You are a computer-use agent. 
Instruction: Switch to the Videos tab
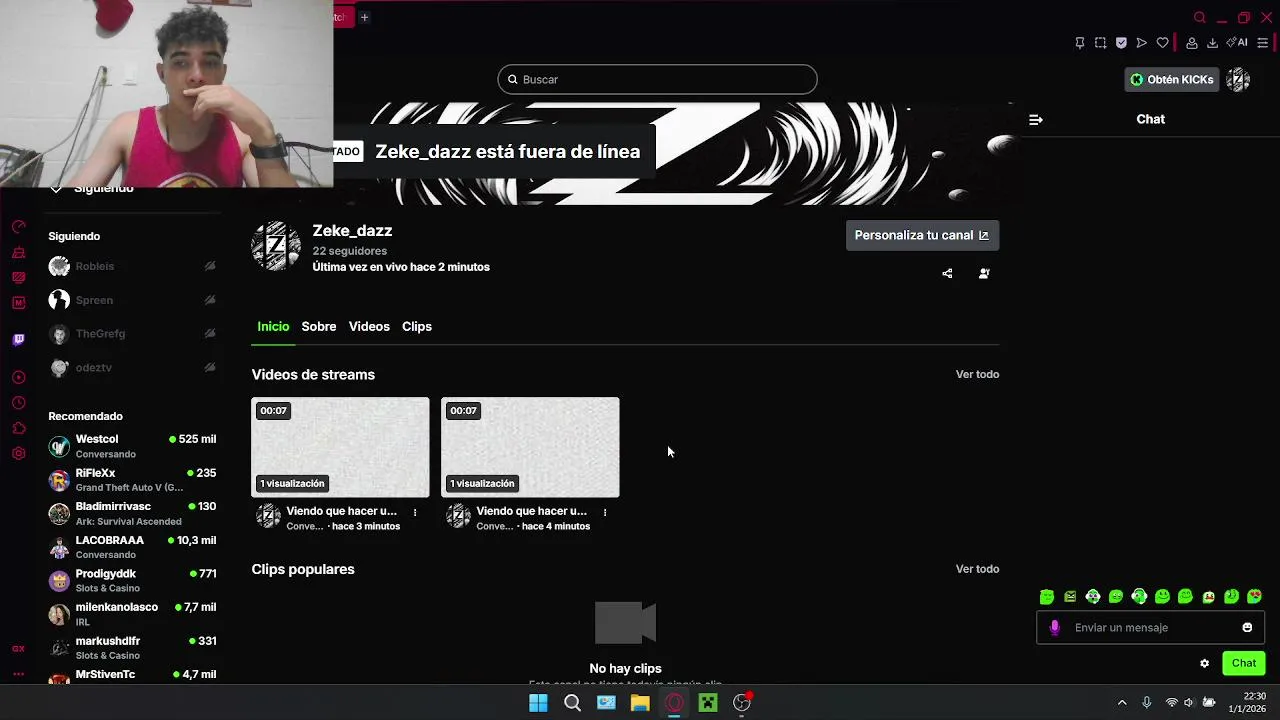(x=369, y=327)
